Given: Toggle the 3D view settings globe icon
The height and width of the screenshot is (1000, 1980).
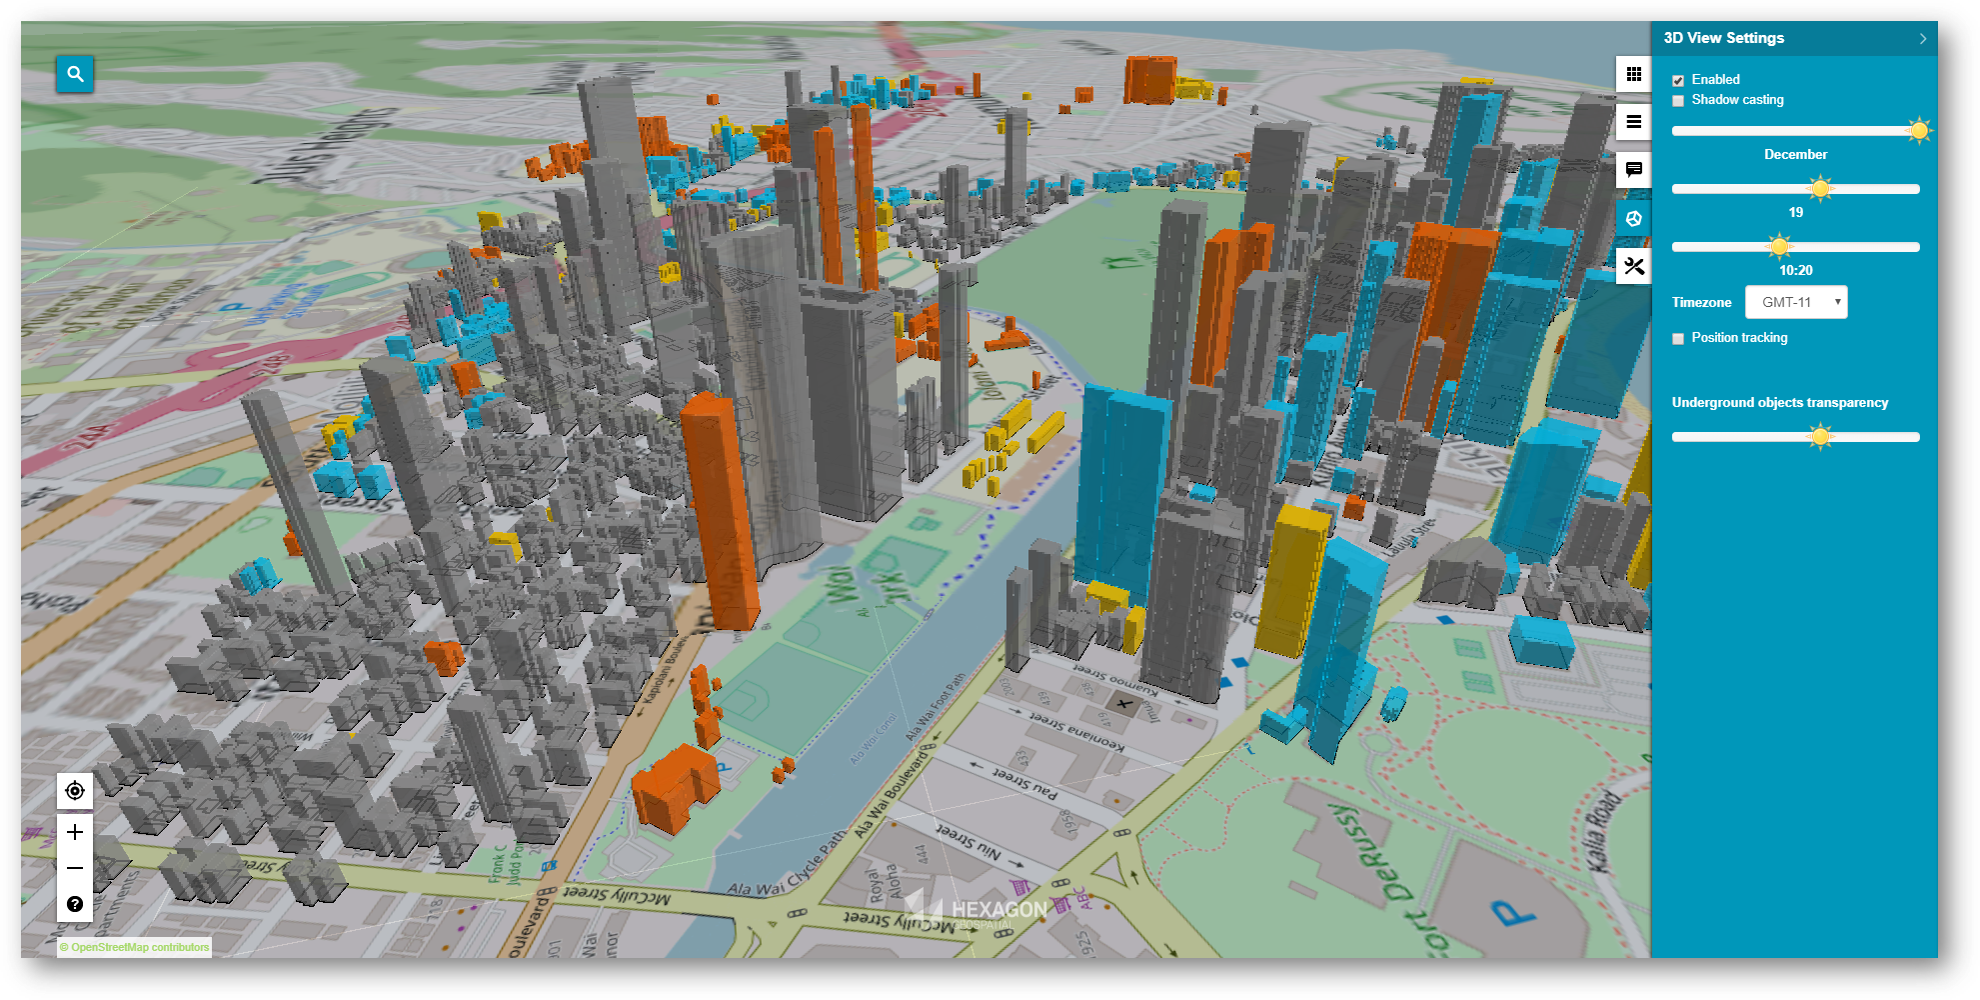Looking at the screenshot, I should tap(1633, 218).
